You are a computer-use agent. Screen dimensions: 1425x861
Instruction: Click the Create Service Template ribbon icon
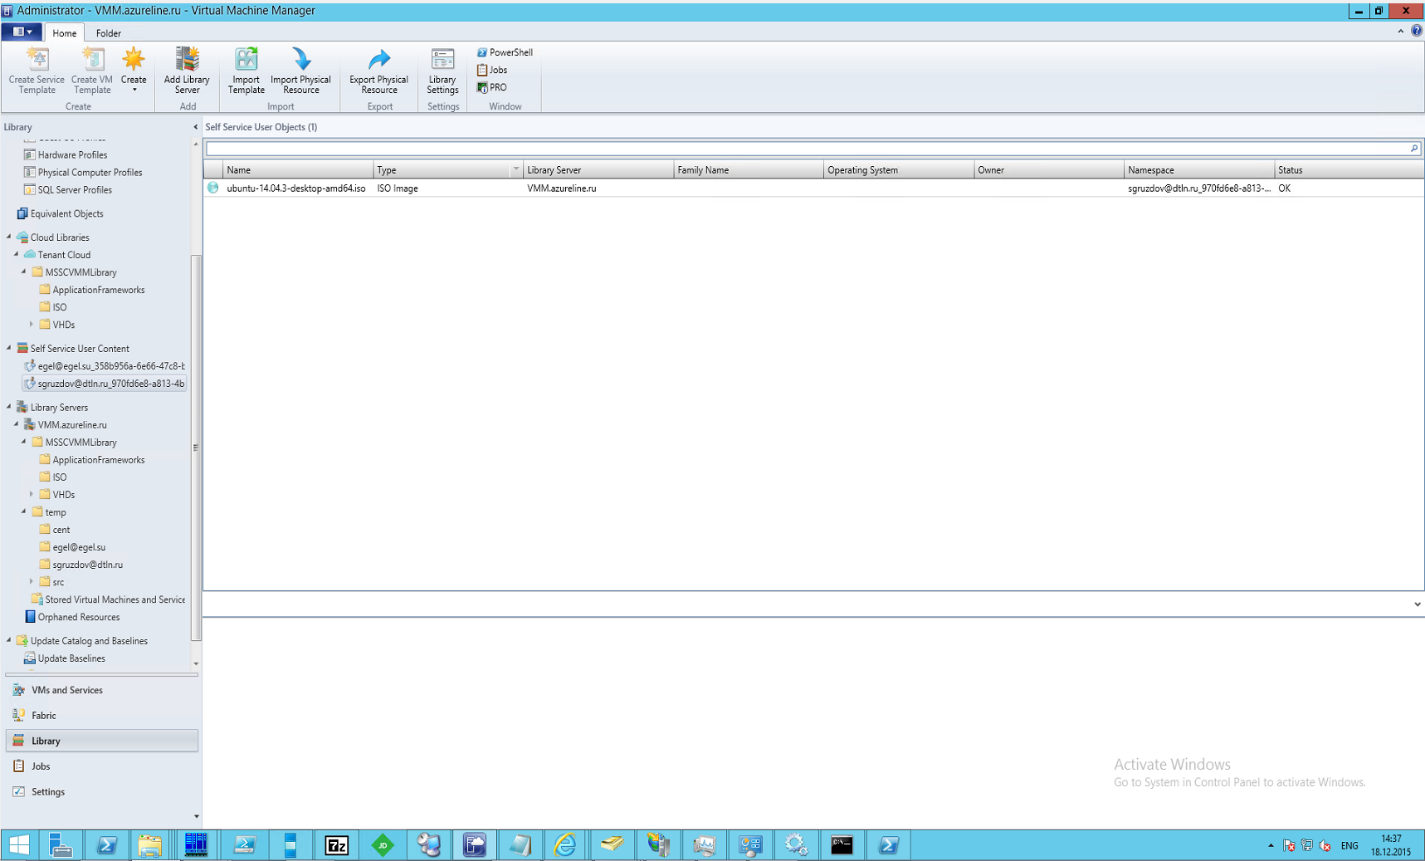(37, 70)
